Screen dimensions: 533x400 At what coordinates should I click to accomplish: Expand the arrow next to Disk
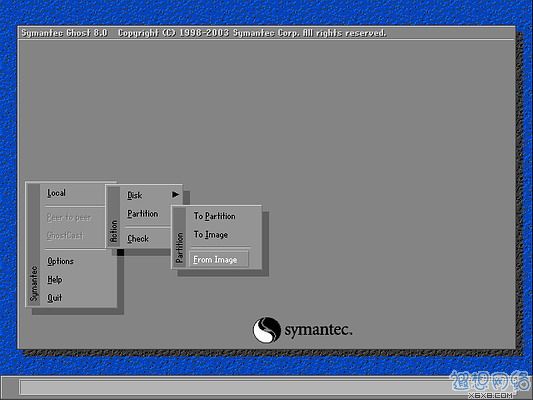pos(175,194)
